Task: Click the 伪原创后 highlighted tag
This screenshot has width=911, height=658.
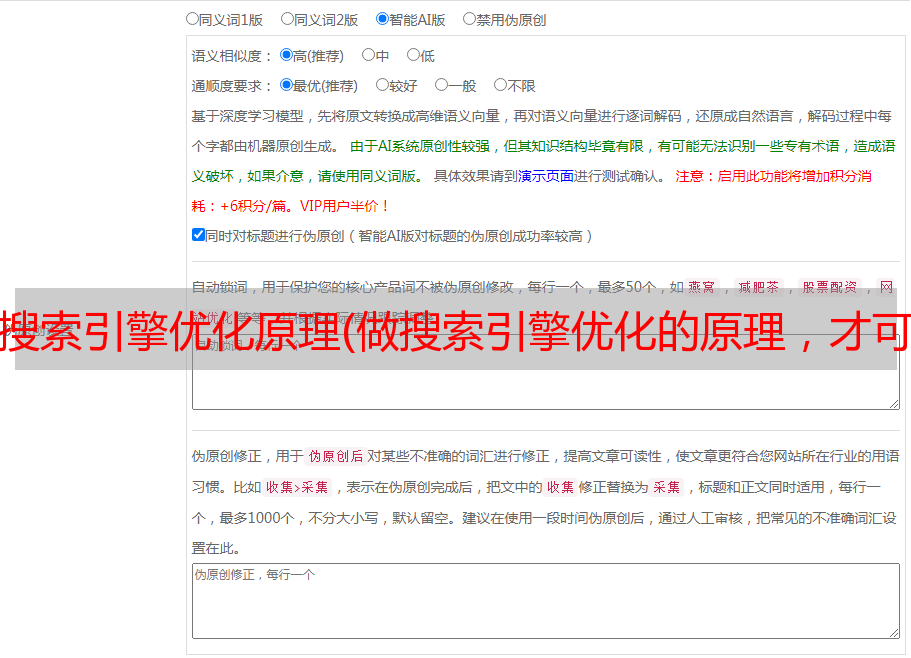Action: [335, 456]
